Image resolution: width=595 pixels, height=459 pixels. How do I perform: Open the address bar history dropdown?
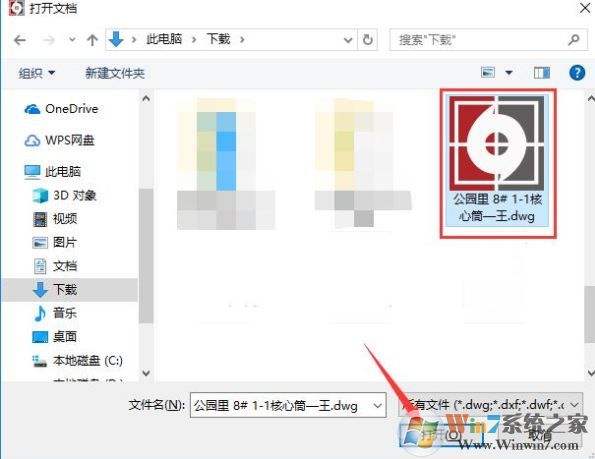(348, 39)
